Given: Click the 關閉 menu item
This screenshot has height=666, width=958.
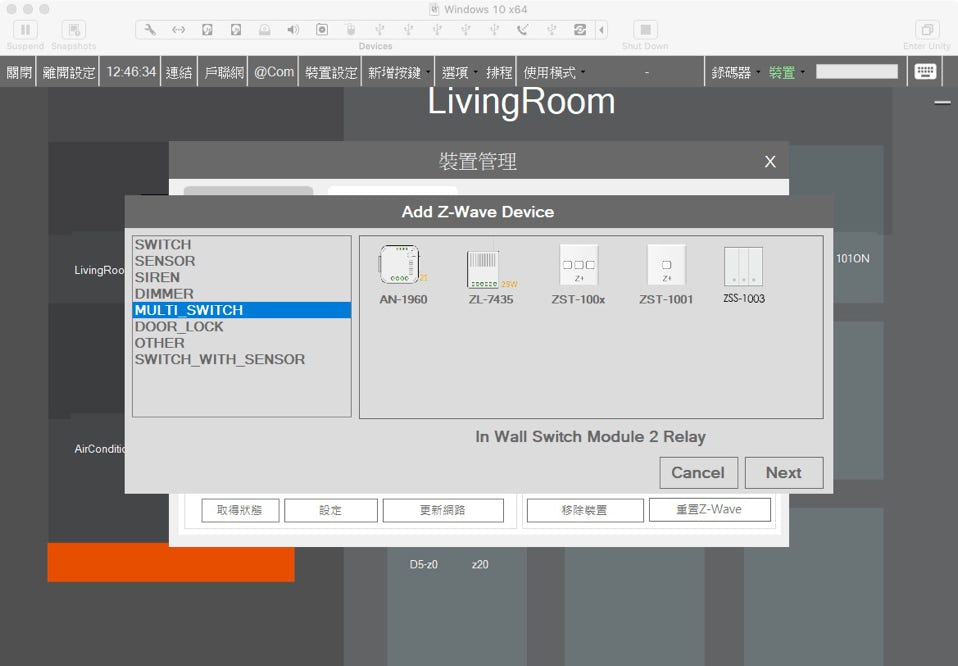Looking at the screenshot, I should pyautogui.click(x=19, y=72).
